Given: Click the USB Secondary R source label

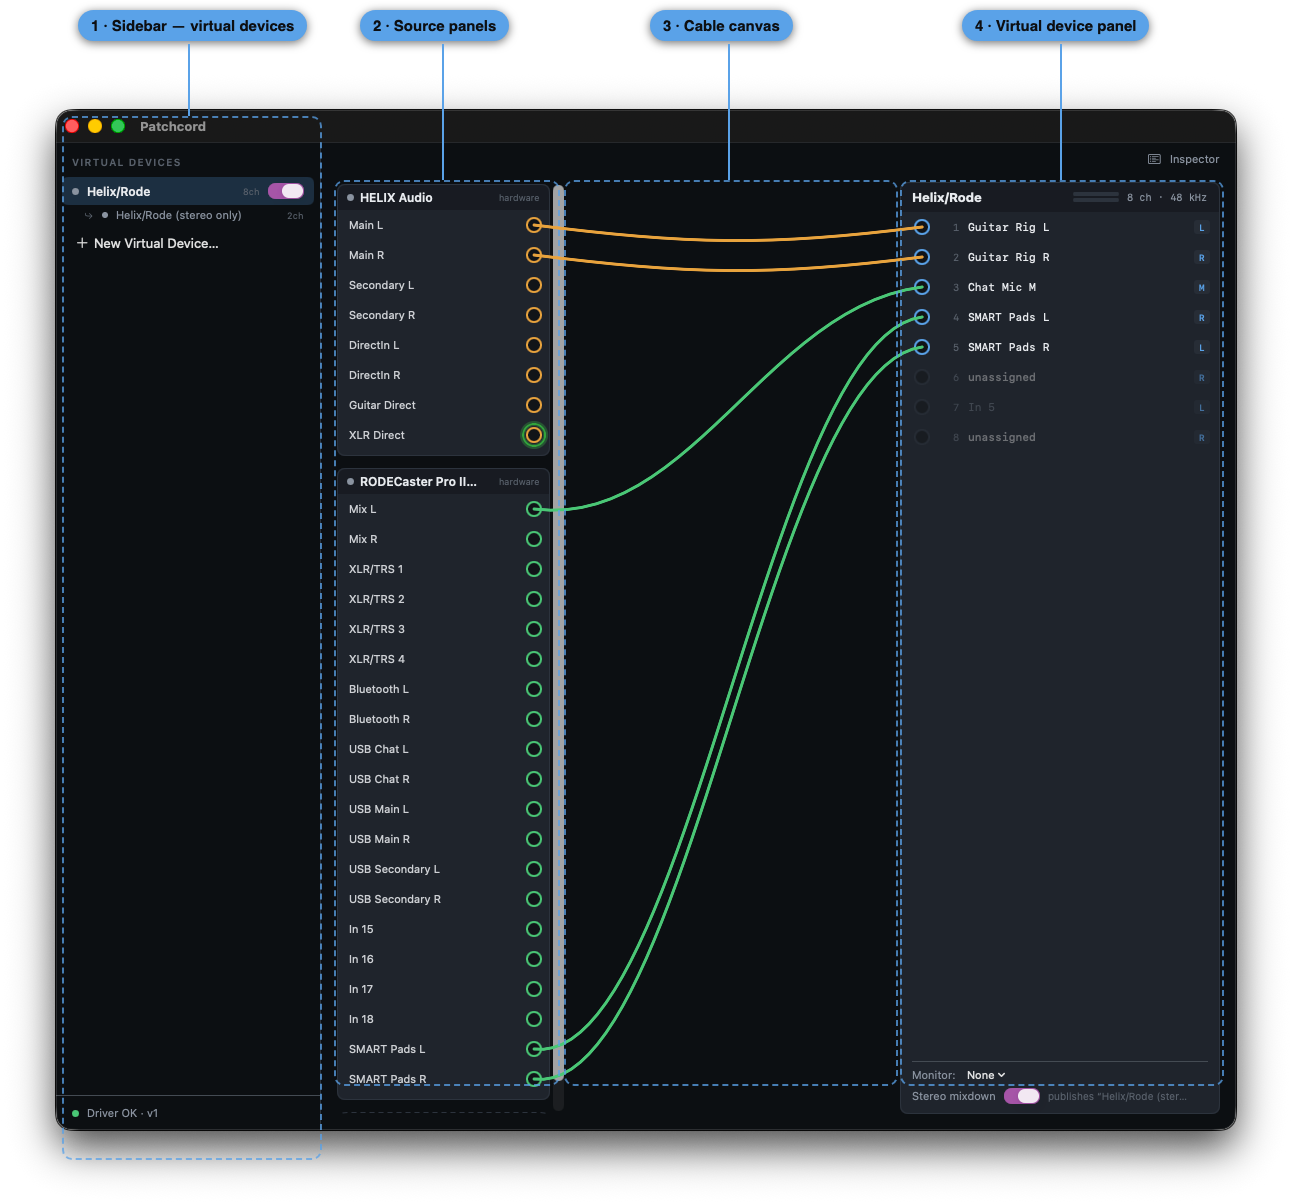Looking at the screenshot, I should (x=394, y=899).
